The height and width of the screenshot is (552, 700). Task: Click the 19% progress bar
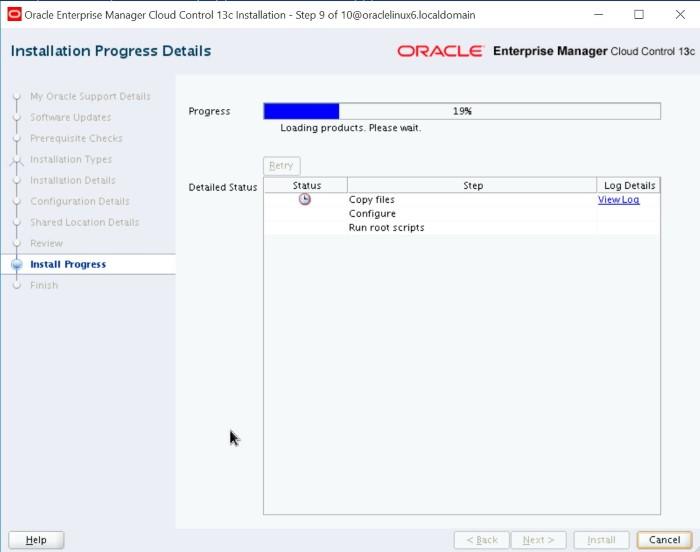point(462,111)
